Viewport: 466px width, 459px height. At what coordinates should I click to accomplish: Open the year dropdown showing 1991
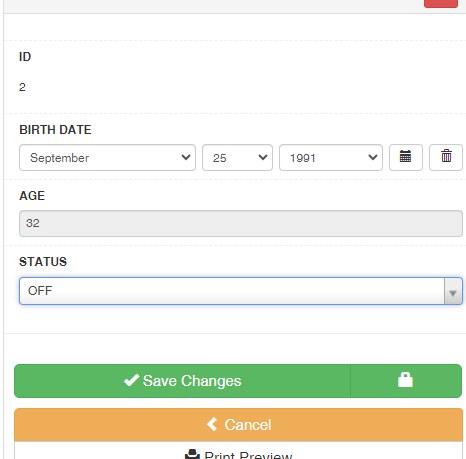point(331,158)
